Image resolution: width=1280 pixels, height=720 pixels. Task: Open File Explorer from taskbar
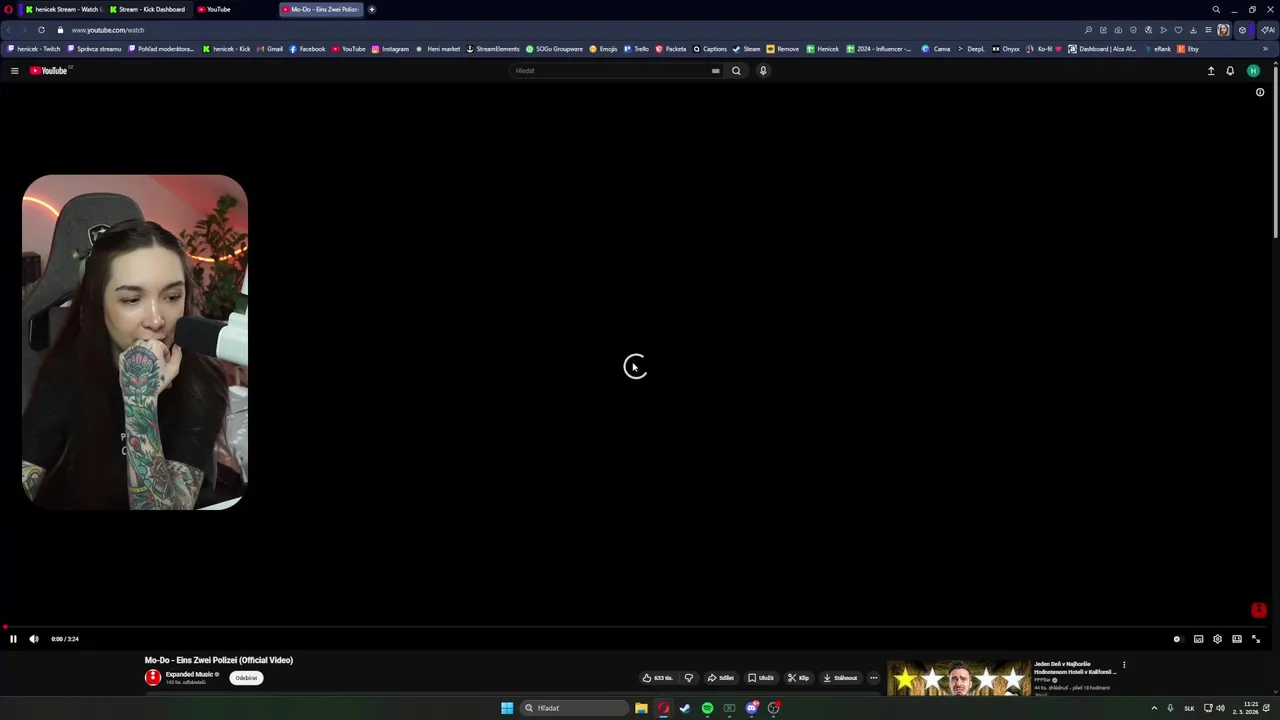(641, 708)
